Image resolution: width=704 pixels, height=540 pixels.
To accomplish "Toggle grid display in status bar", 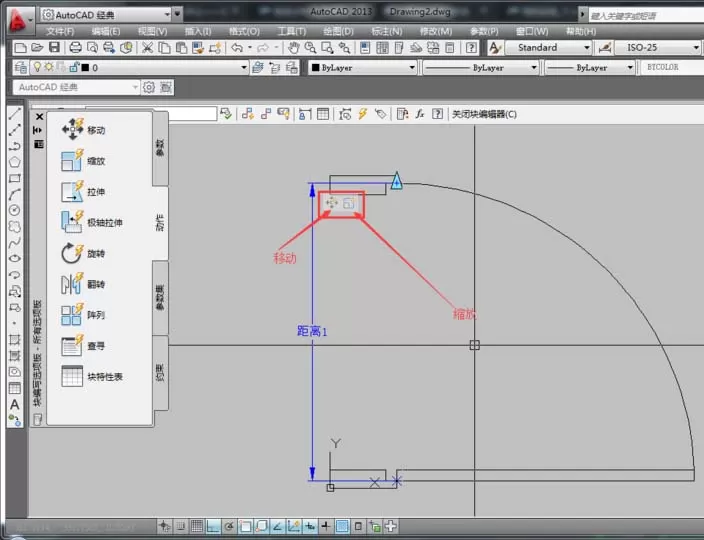I will [197, 526].
